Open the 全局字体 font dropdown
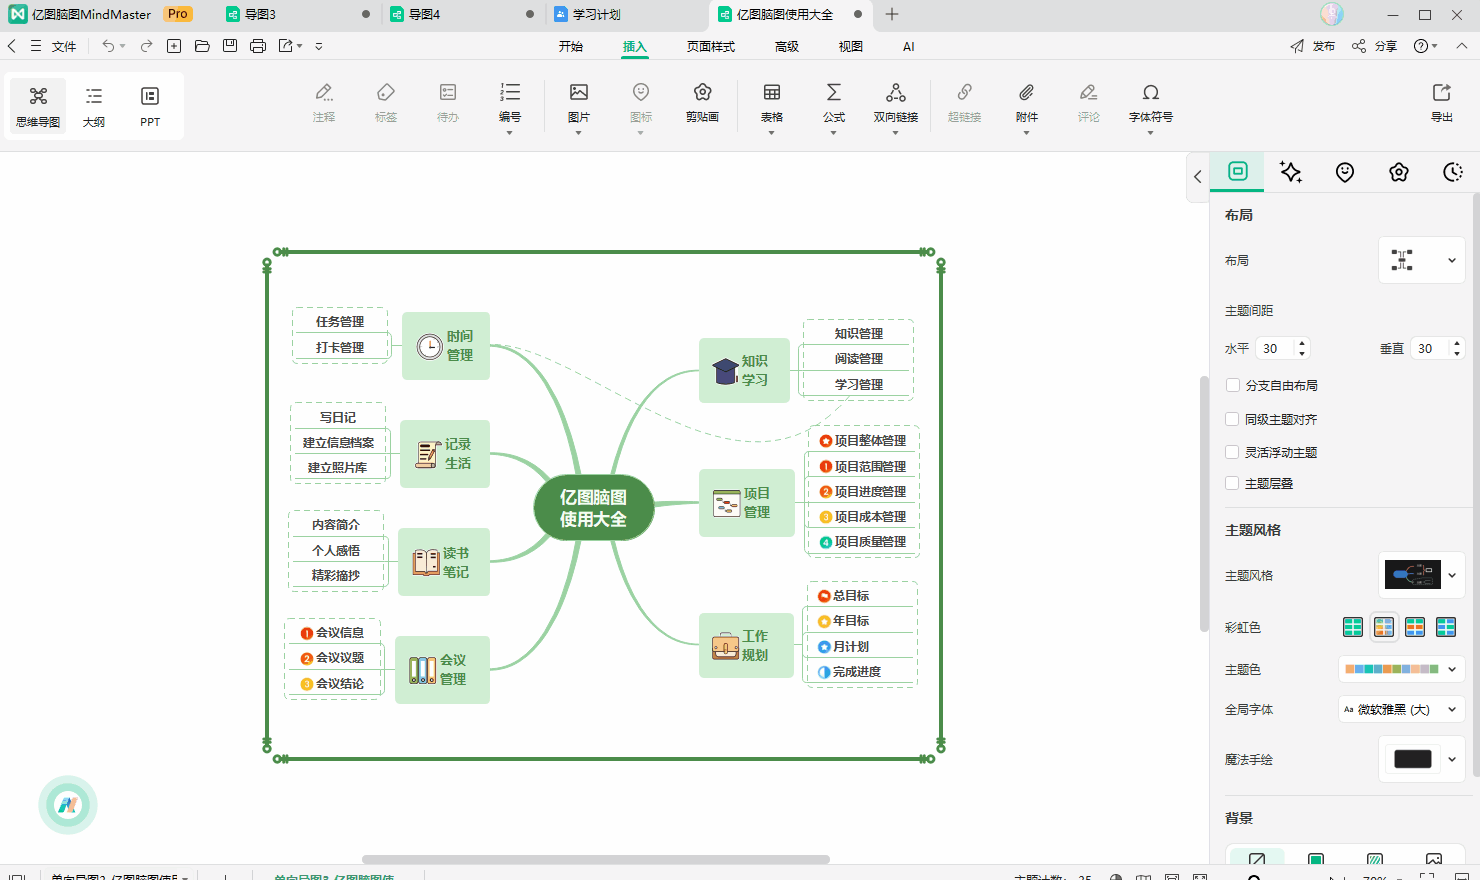 1401,709
